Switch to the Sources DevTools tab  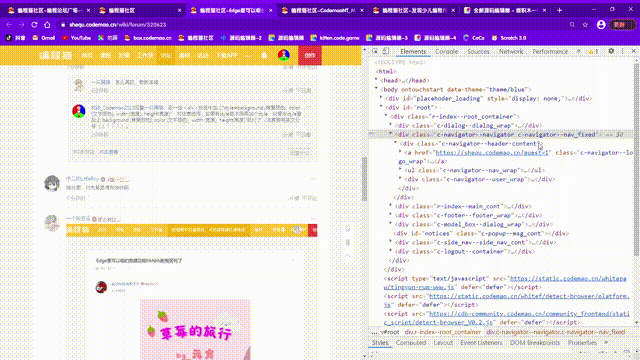(478, 51)
